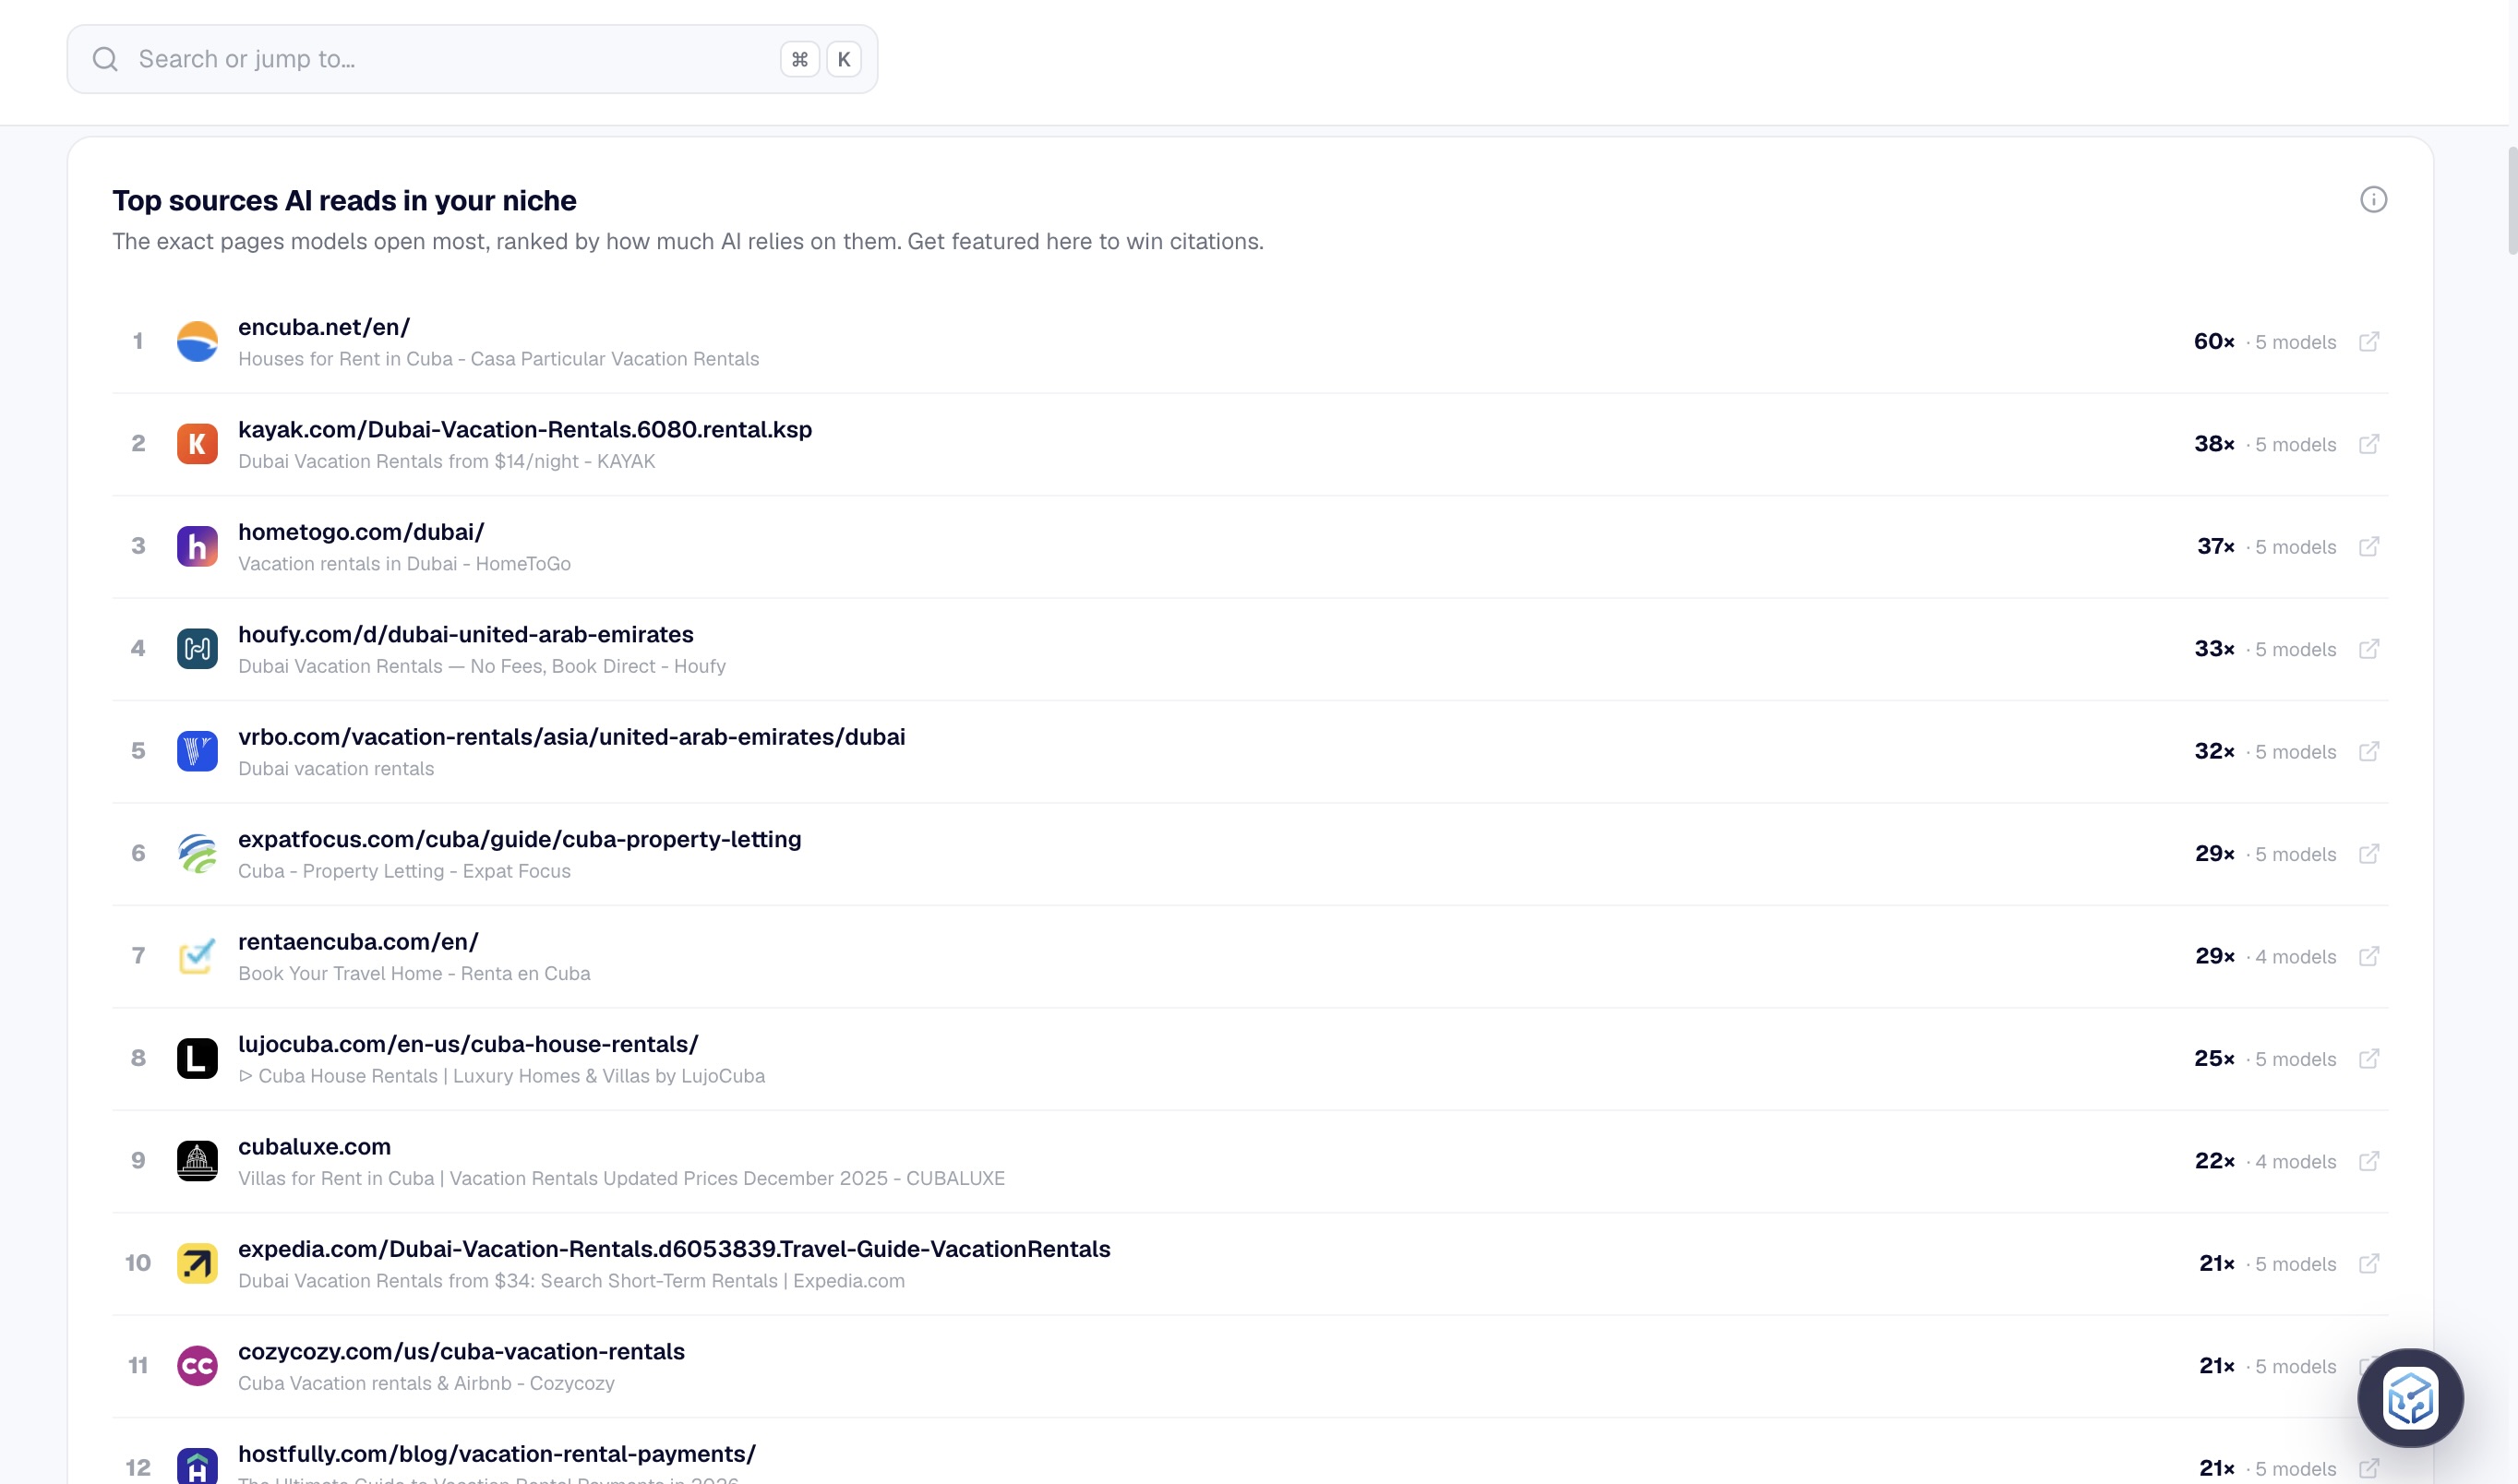Viewport: 2518px width, 1484px height.
Task: Open the cubaluxe.com source link
Action: click(x=314, y=1147)
